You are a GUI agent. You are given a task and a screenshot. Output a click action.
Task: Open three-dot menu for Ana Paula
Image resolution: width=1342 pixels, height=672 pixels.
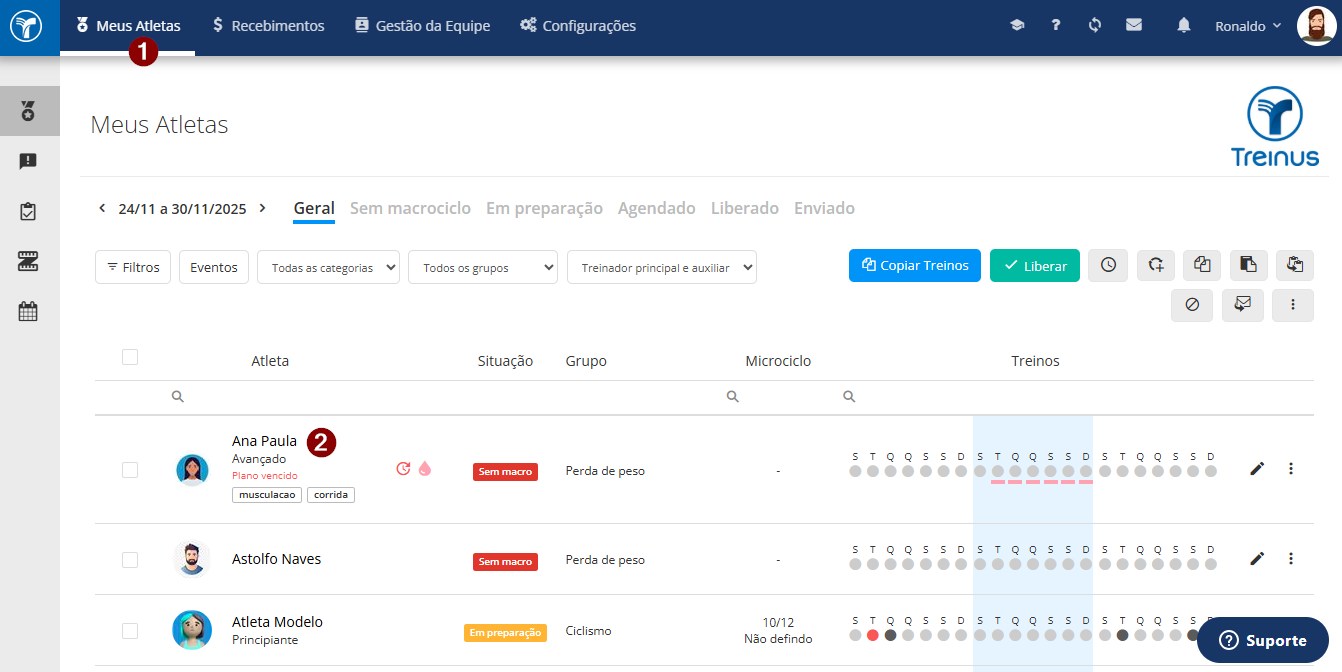coord(1291,469)
